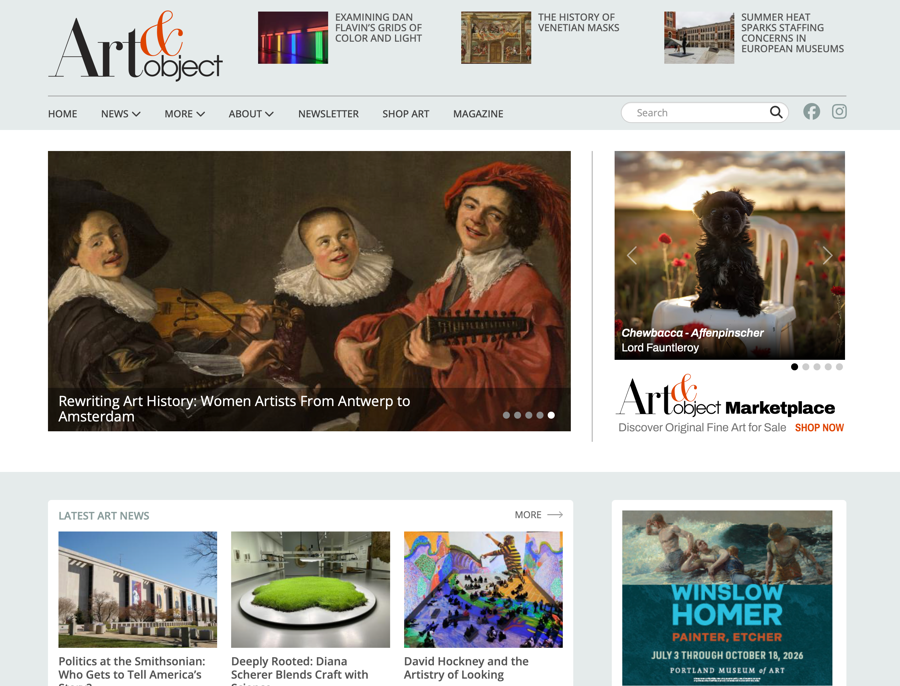Select the fifth marketplace carousel dot
This screenshot has height=686, width=900.
click(x=839, y=367)
